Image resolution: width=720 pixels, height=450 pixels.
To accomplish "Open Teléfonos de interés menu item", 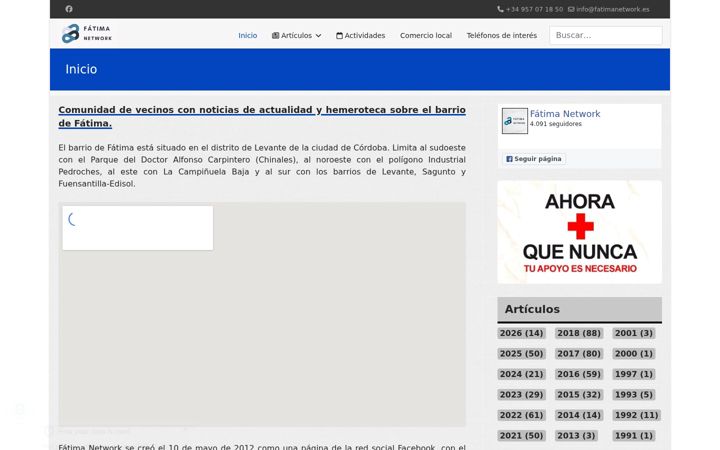I will coord(501,35).
